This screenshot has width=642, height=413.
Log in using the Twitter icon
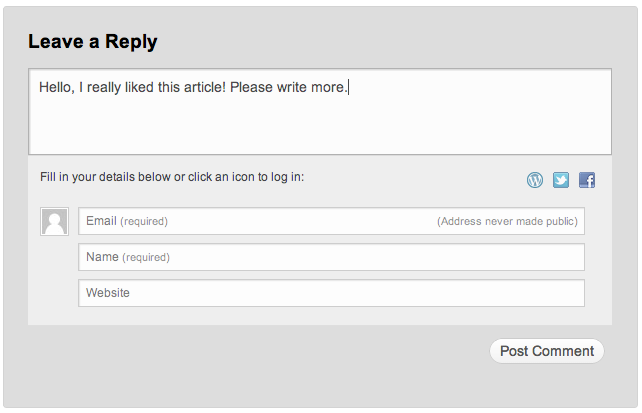(x=561, y=180)
